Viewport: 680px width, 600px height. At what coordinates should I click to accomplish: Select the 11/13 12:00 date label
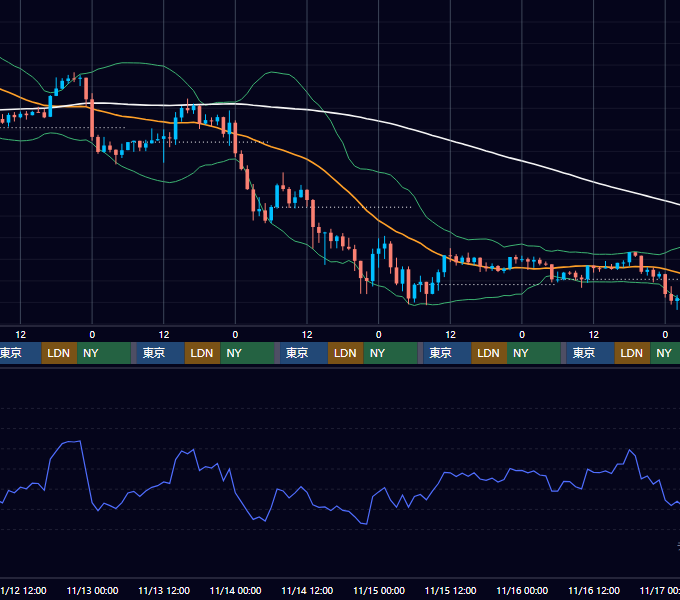click(x=164, y=590)
